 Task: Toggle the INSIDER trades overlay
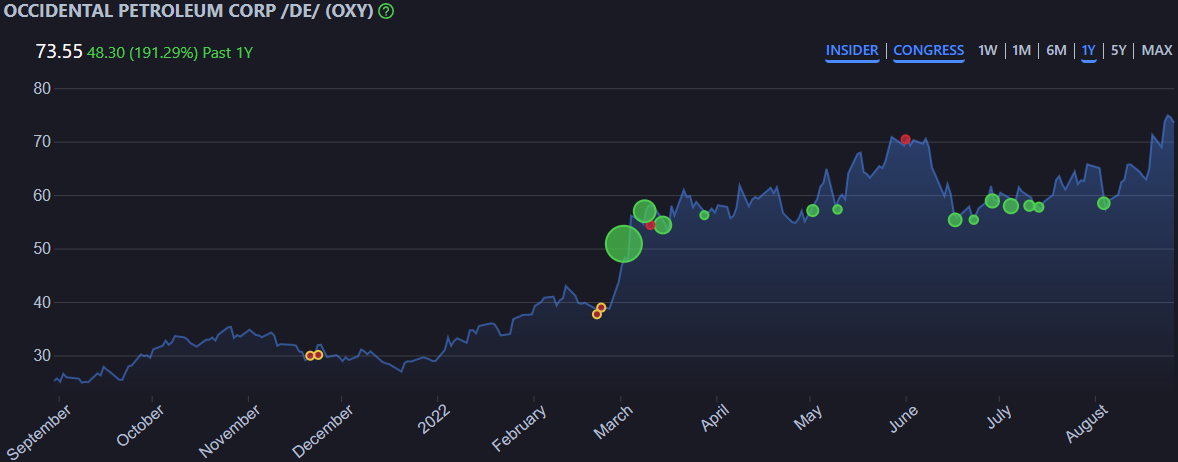(852, 50)
